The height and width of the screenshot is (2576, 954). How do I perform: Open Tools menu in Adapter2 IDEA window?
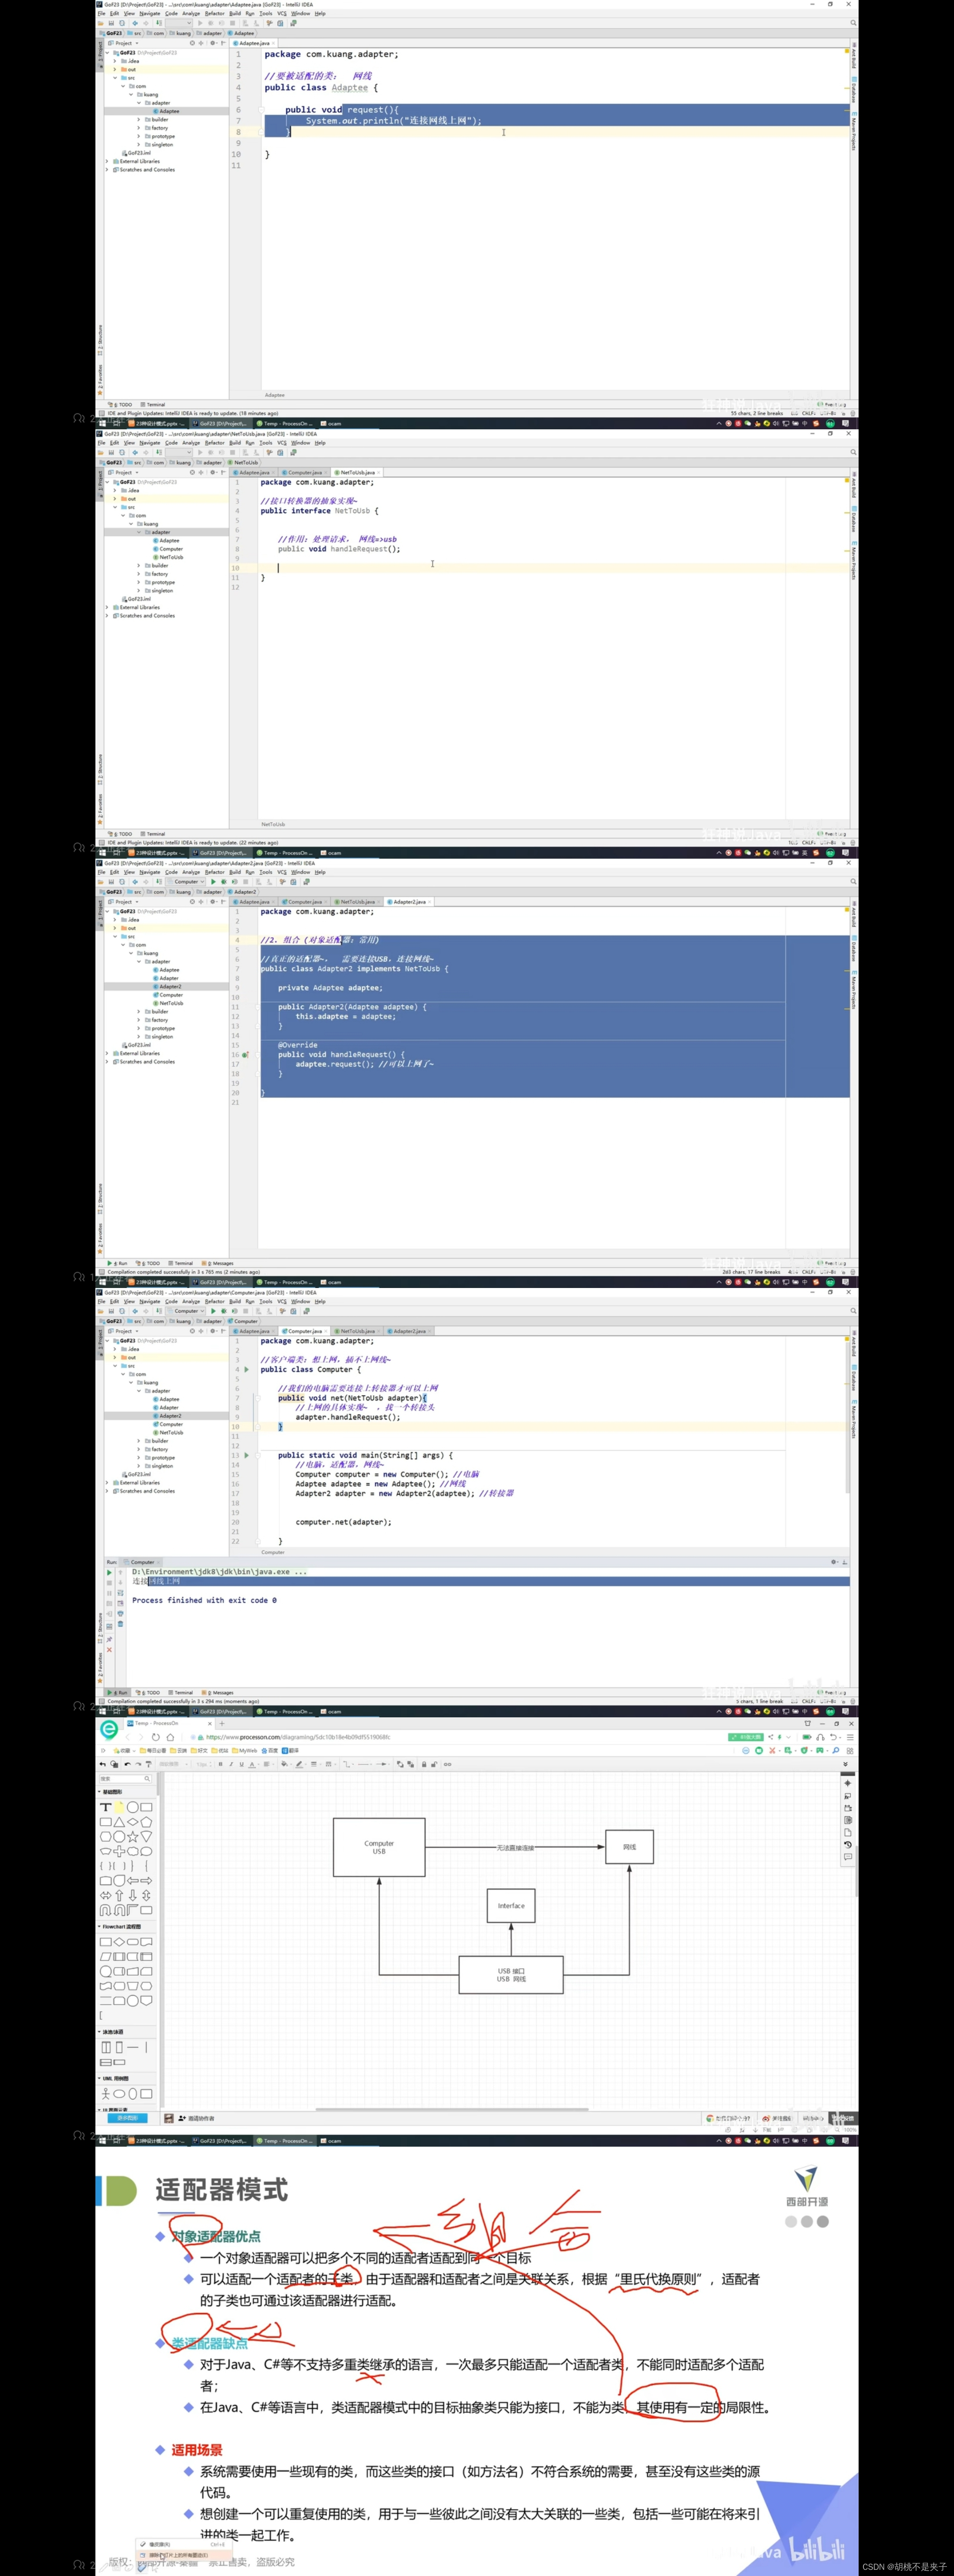click(x=265, y=872)
